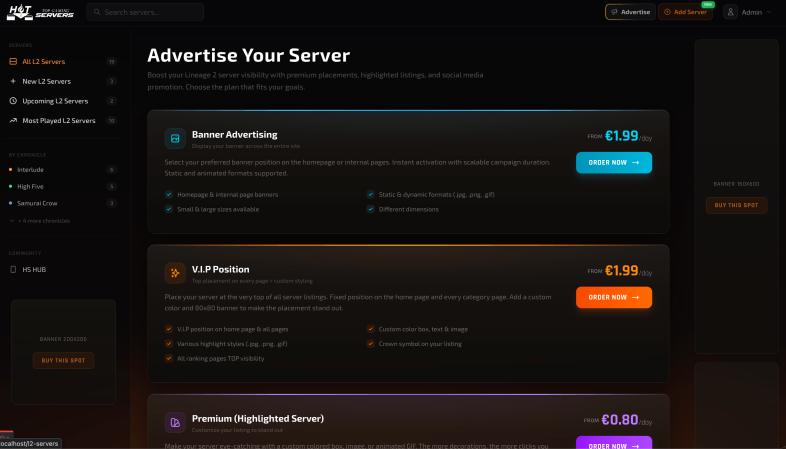This screenshot has height=449, width=786.
Task: Focus the Search servers input field
Action: pyautogui.click(x=145, y=12)
